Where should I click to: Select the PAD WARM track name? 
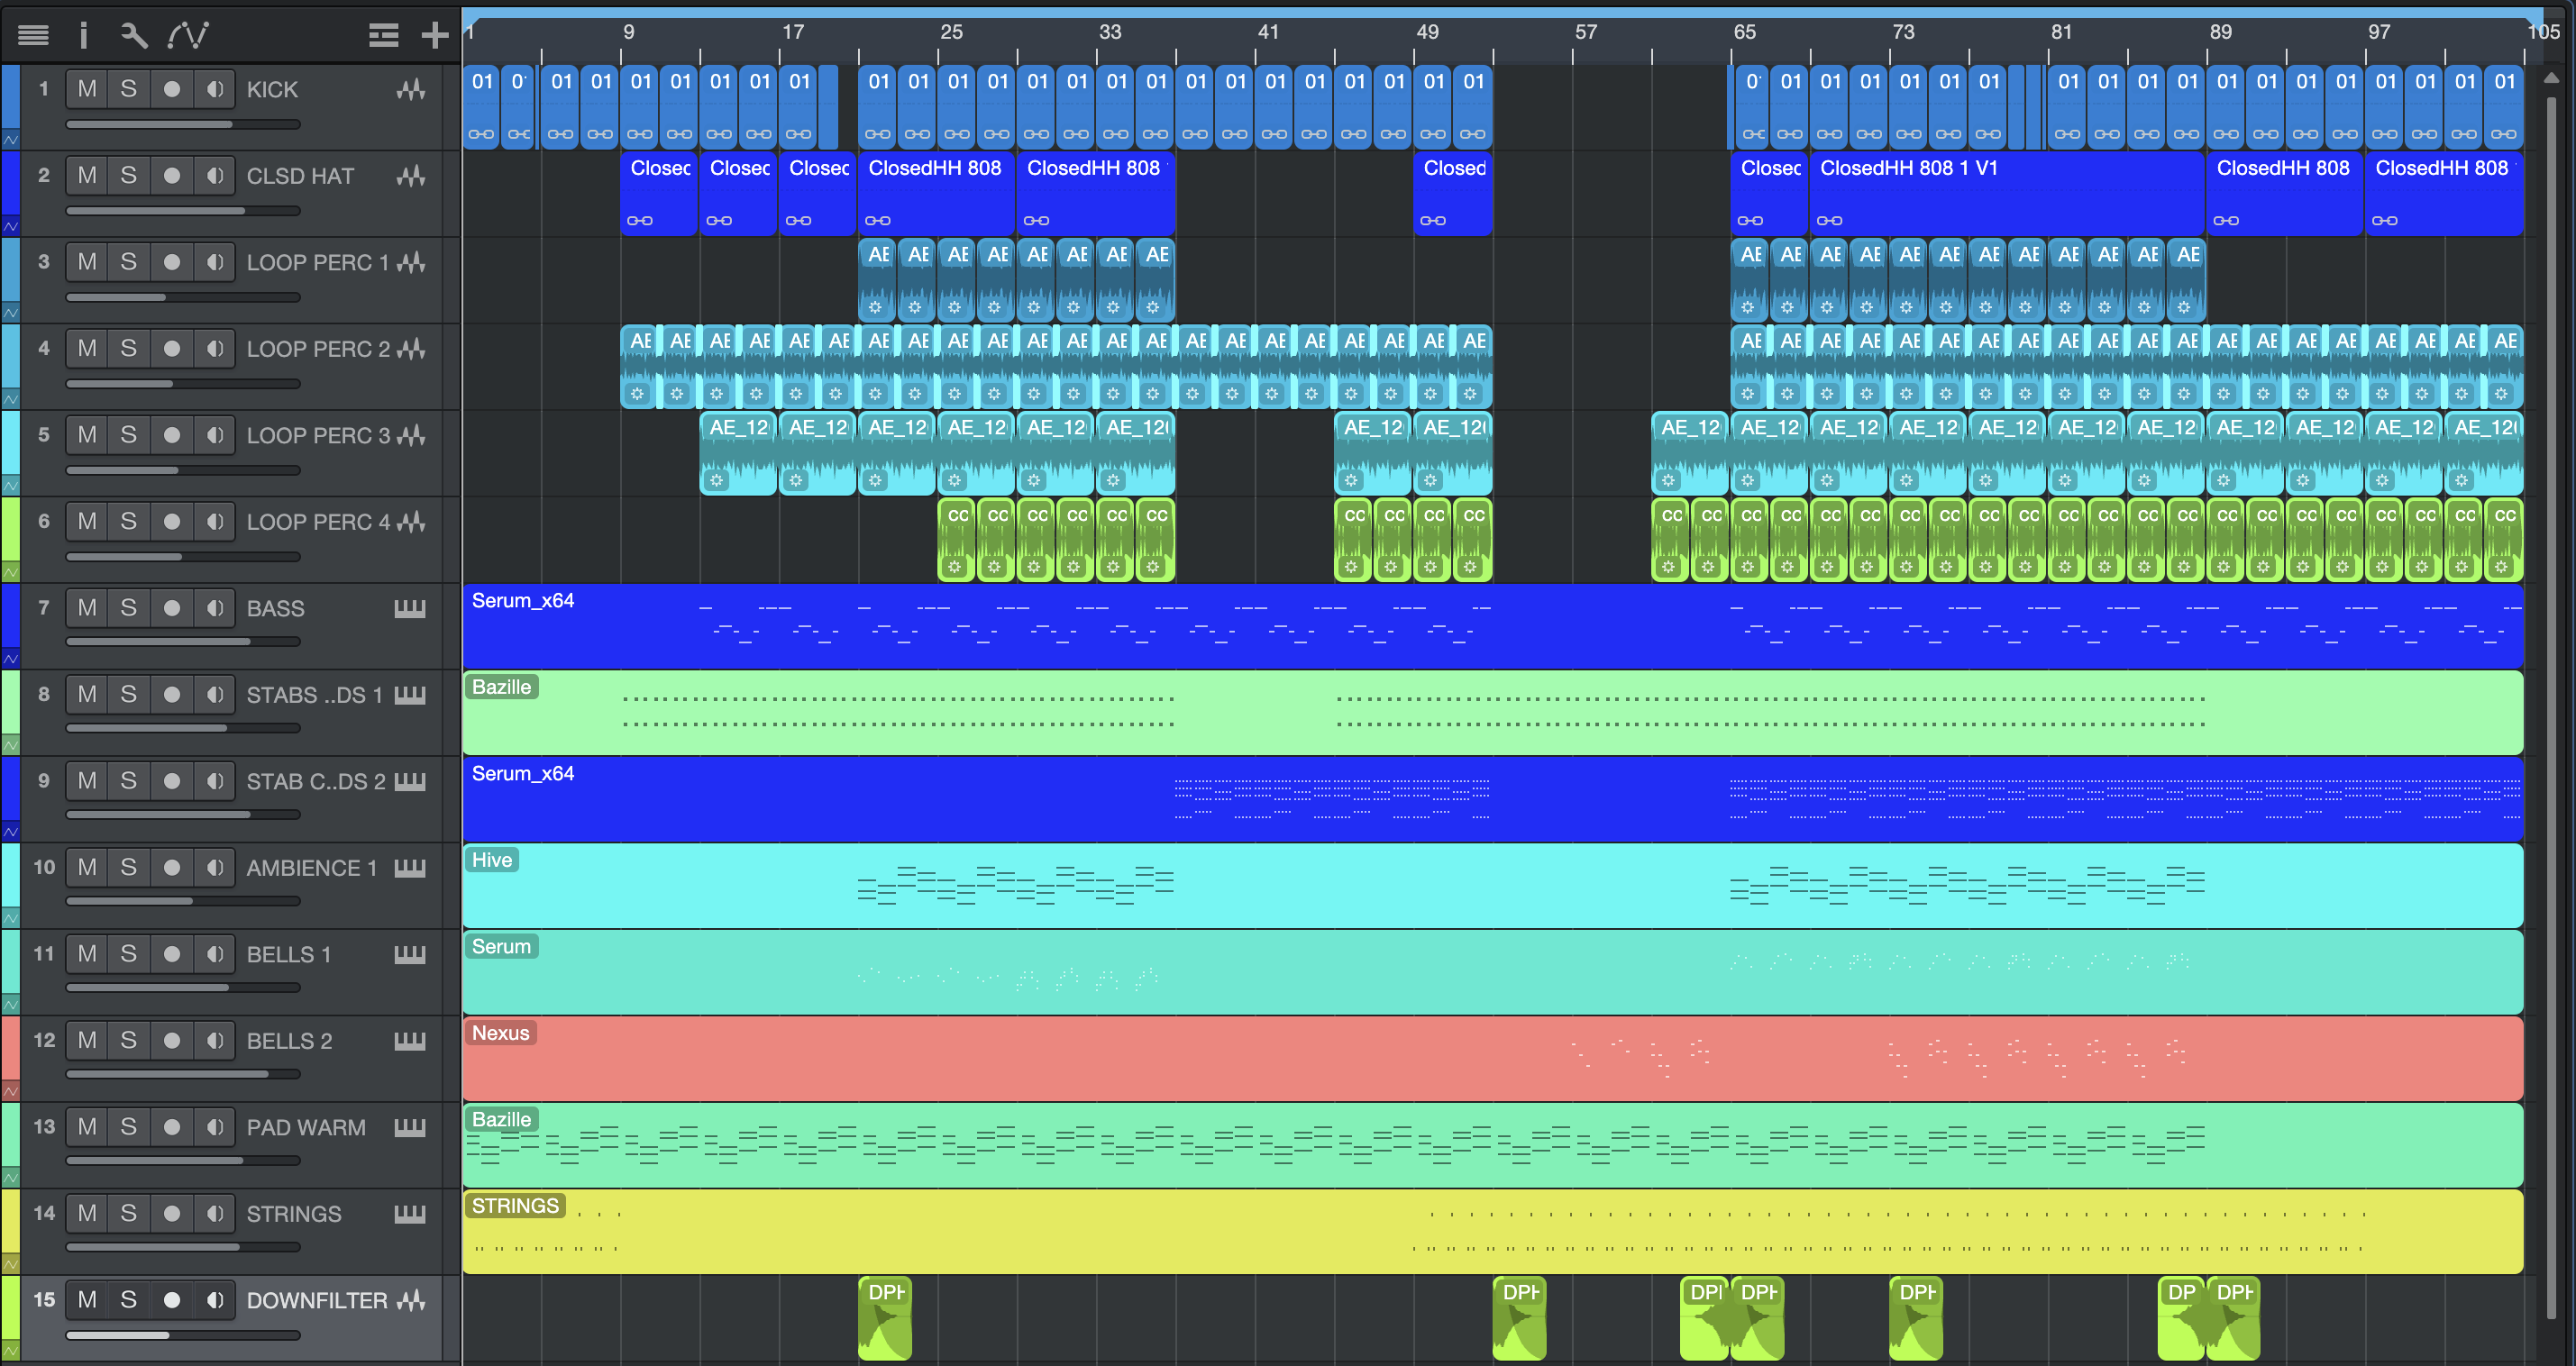tap(306, 1128)
